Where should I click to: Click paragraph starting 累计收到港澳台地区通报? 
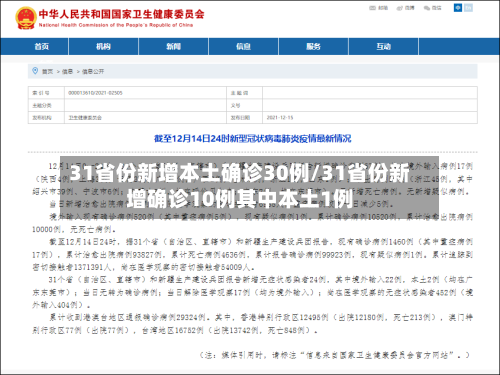click(252, 323)
